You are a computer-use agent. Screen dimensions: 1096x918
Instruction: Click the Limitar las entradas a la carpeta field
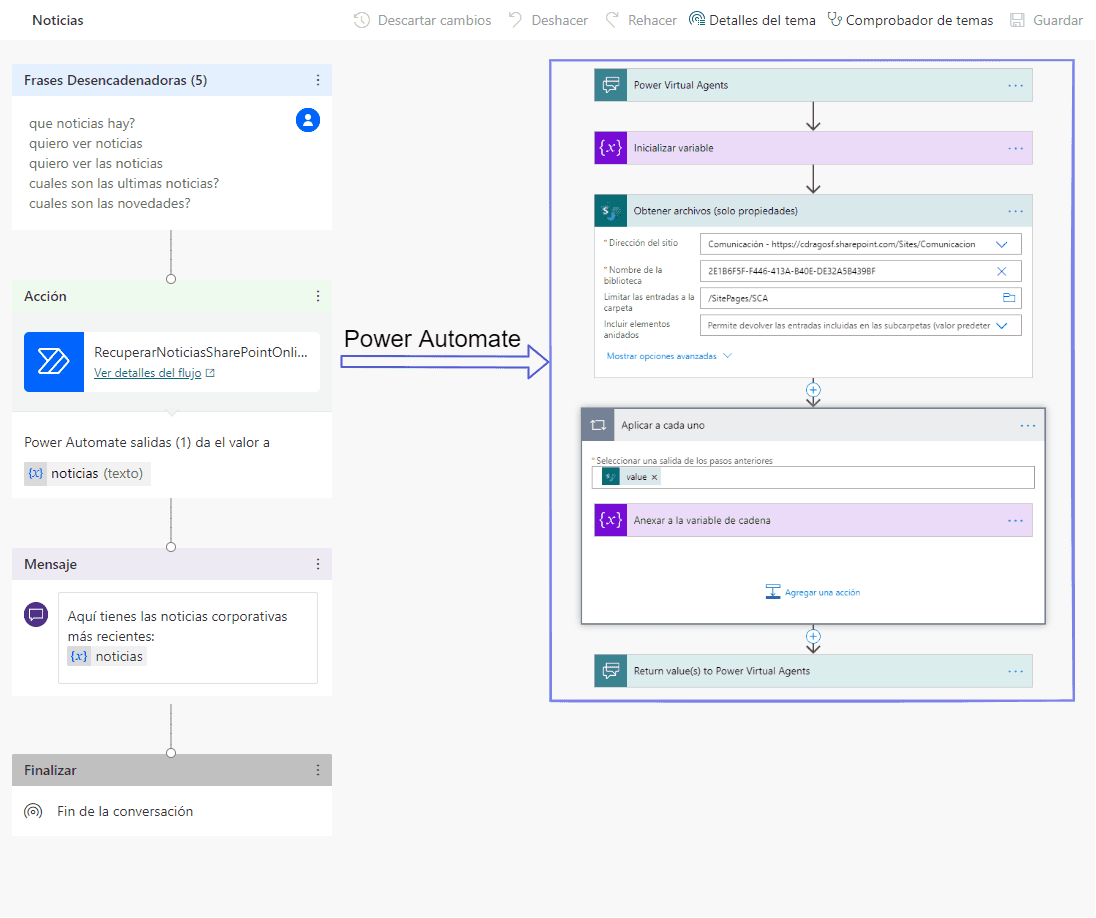pos(860,298)
